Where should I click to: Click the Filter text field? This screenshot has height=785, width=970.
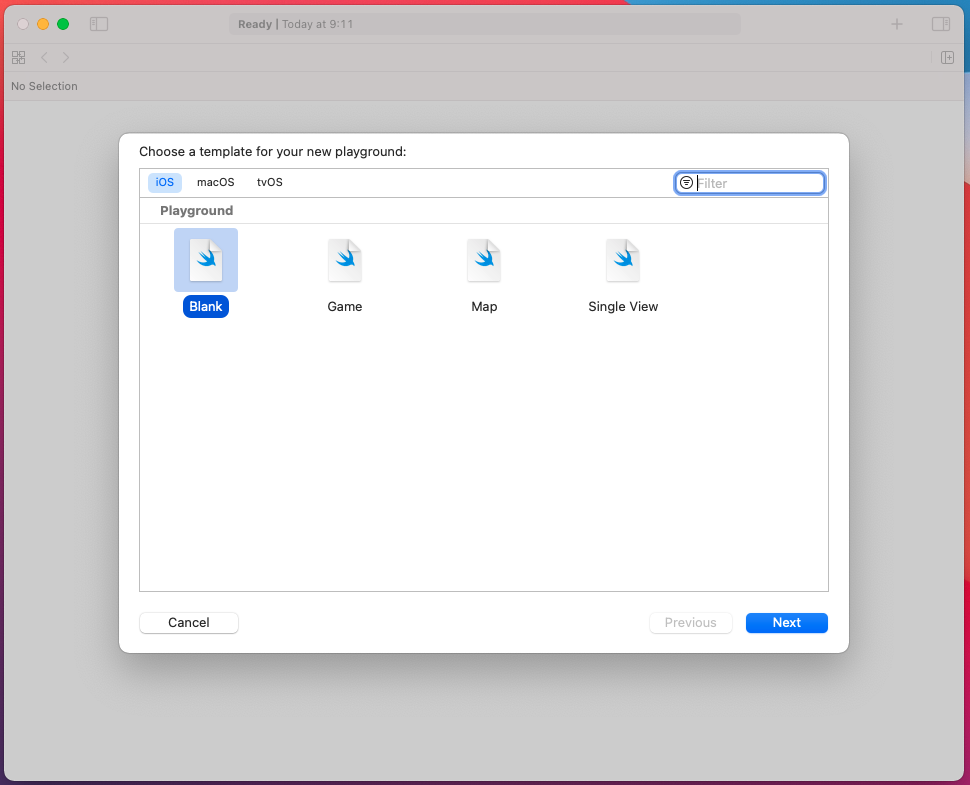click(x=749, y=182)
